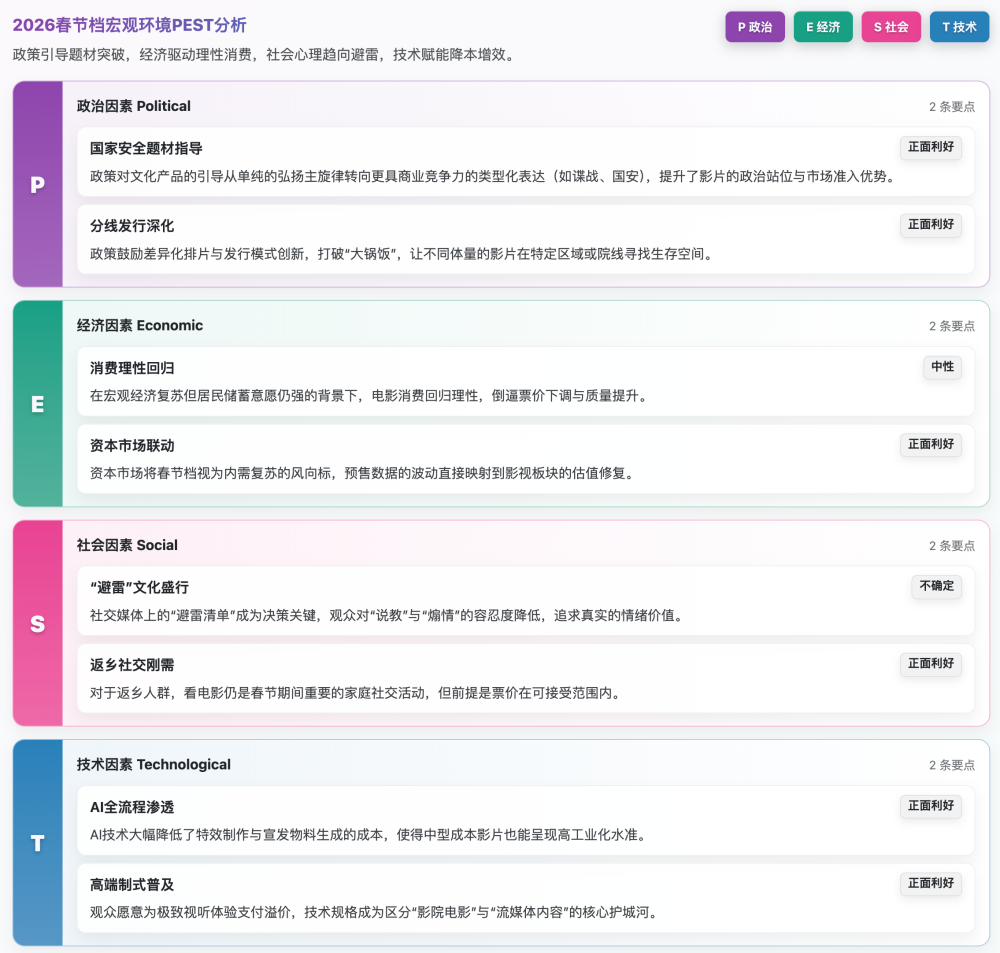Viewport: 1000px width, 953px height.
Task: Click the description starting 观众愿意为极致视听
Action: point(376,913)
